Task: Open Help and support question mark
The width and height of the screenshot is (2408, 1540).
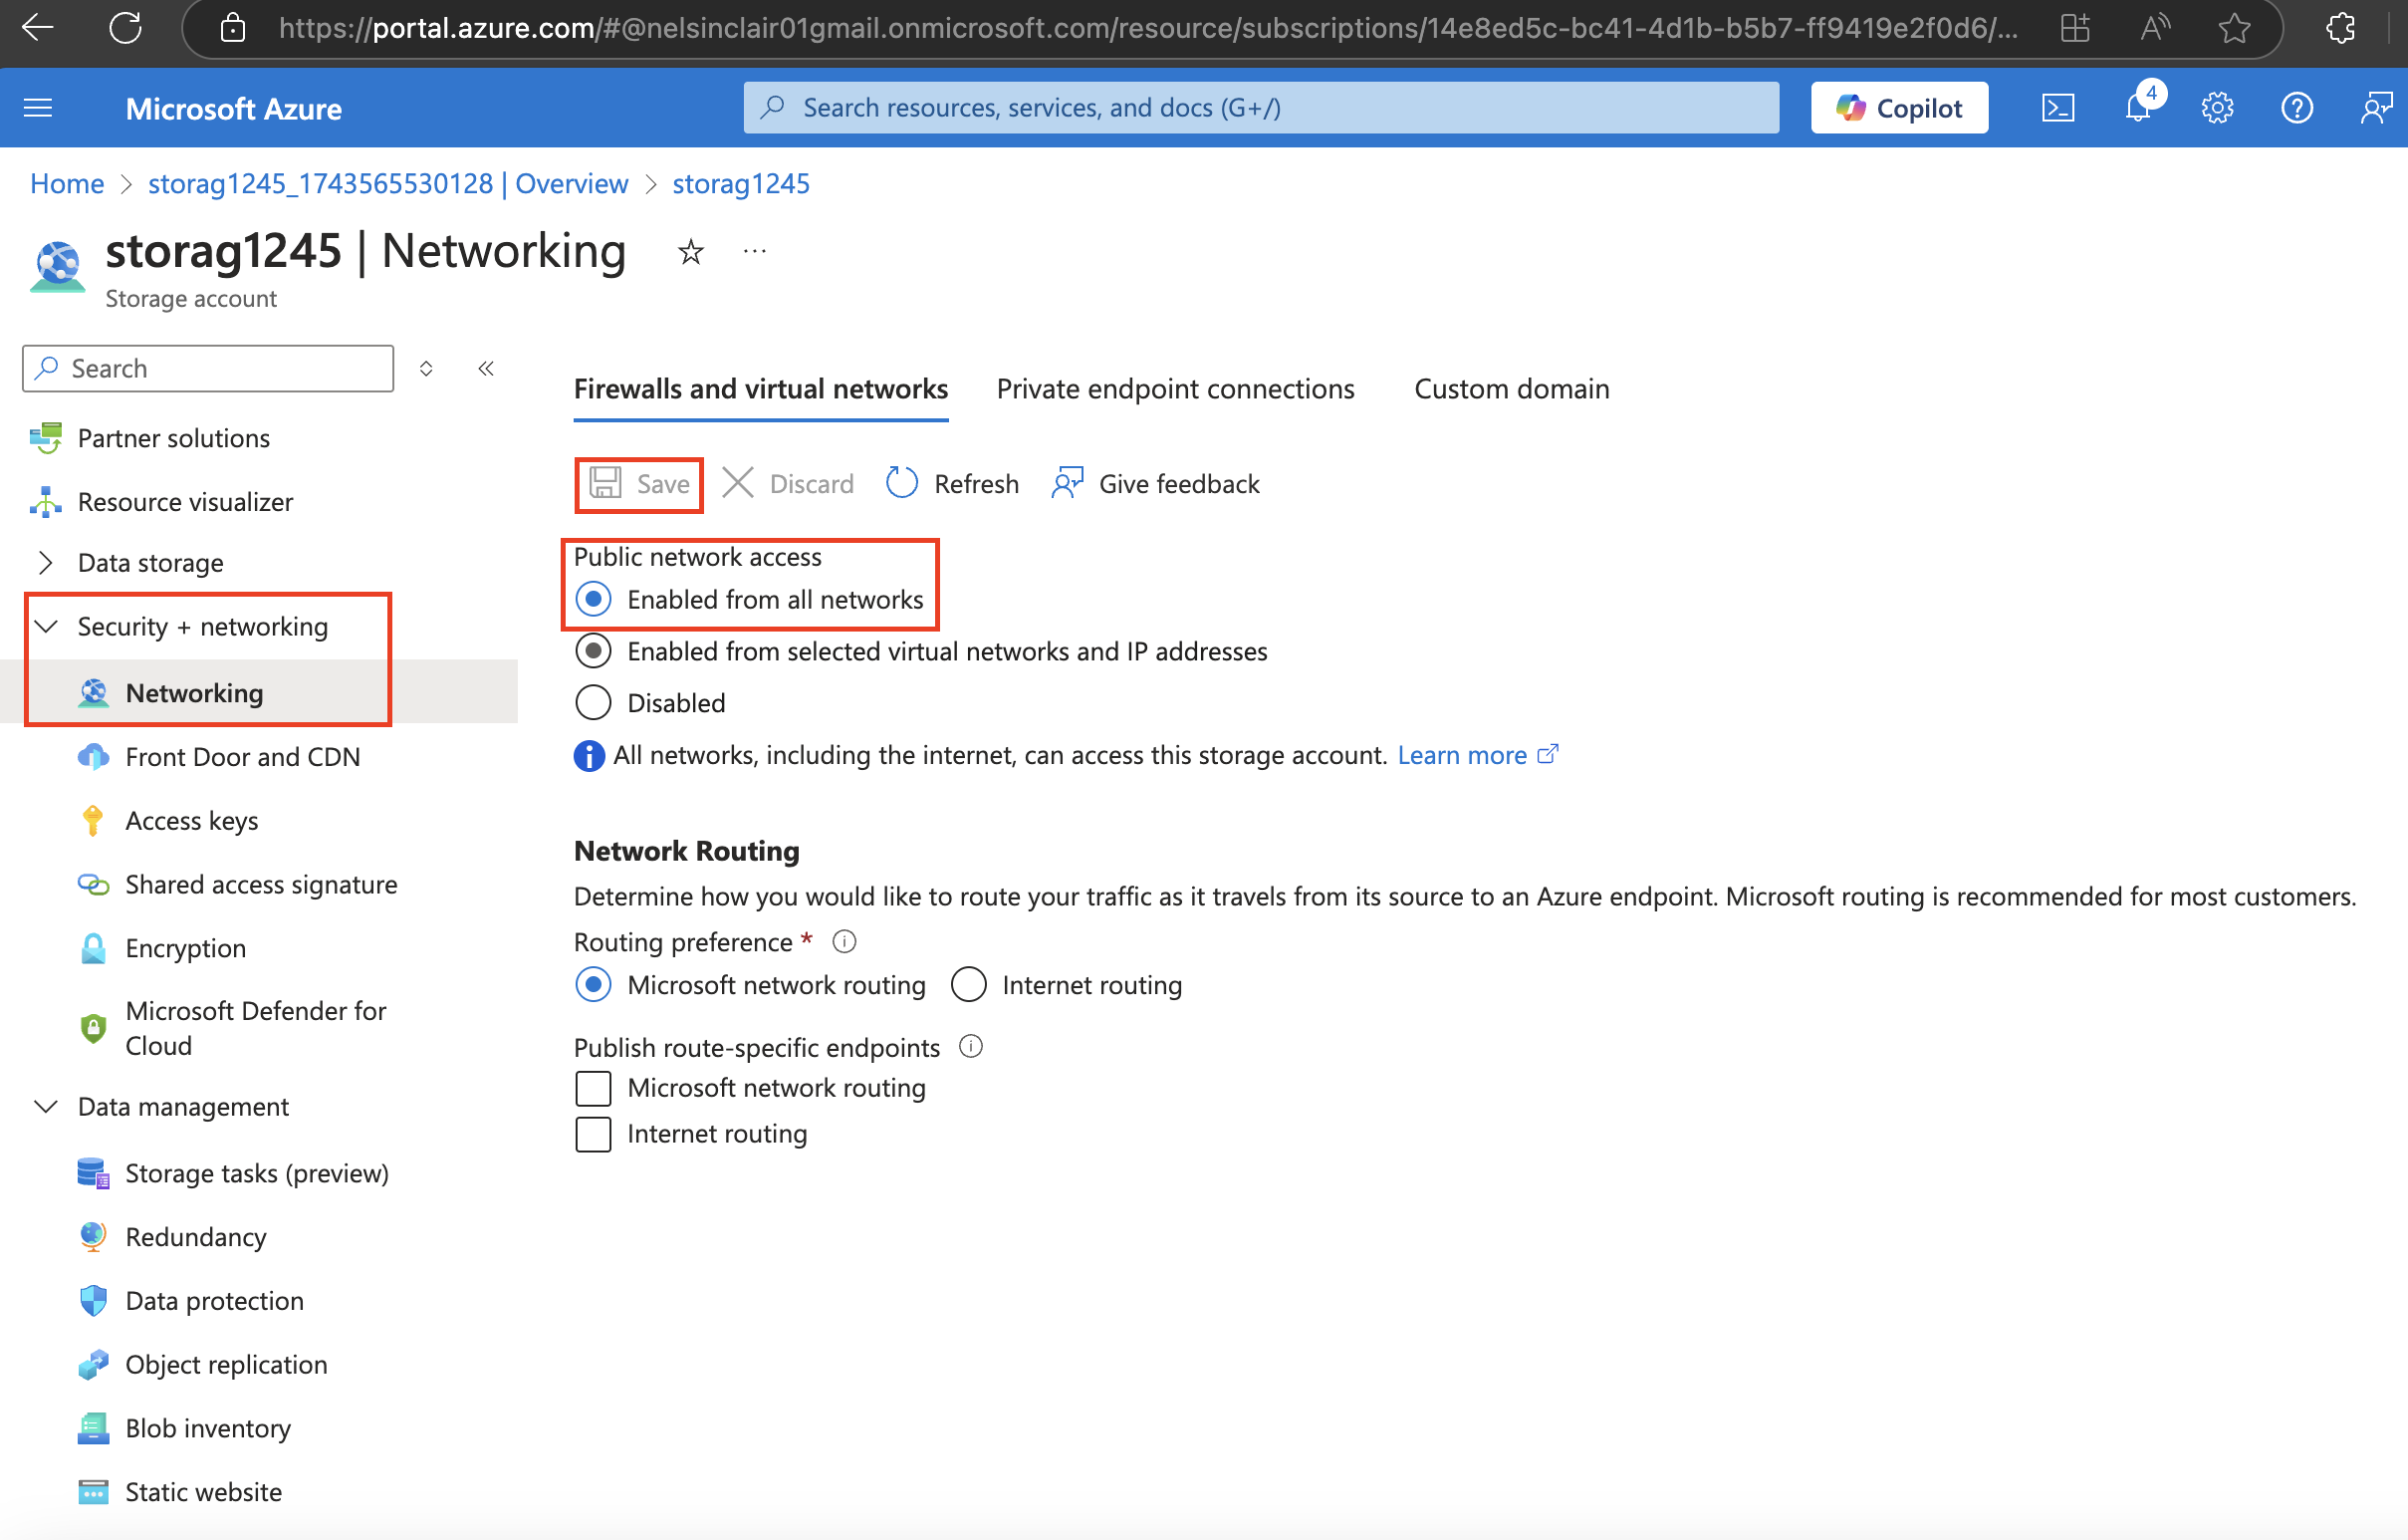Action: click(x=2297, y=108)
